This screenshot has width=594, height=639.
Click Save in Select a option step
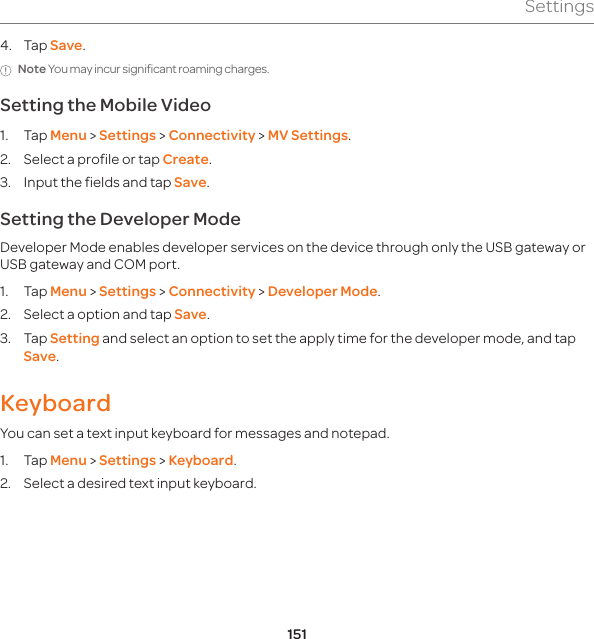[190, 315]
